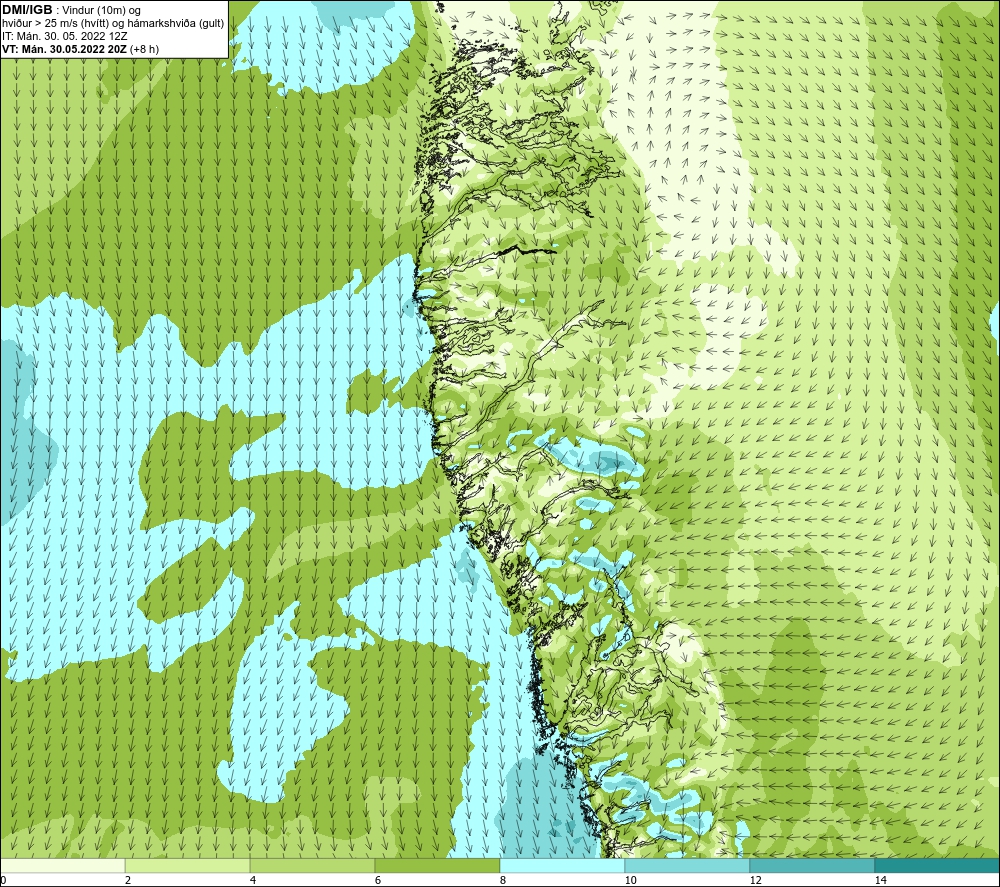Click the legend label '14'
Screen dimensions: 1000x887
pos(881,880)
